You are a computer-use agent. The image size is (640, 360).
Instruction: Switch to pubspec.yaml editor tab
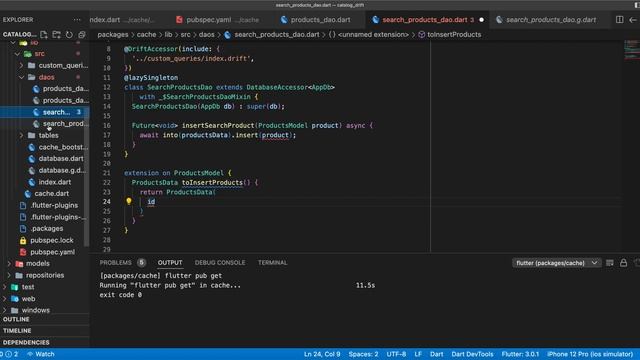(x=218, y=20)
